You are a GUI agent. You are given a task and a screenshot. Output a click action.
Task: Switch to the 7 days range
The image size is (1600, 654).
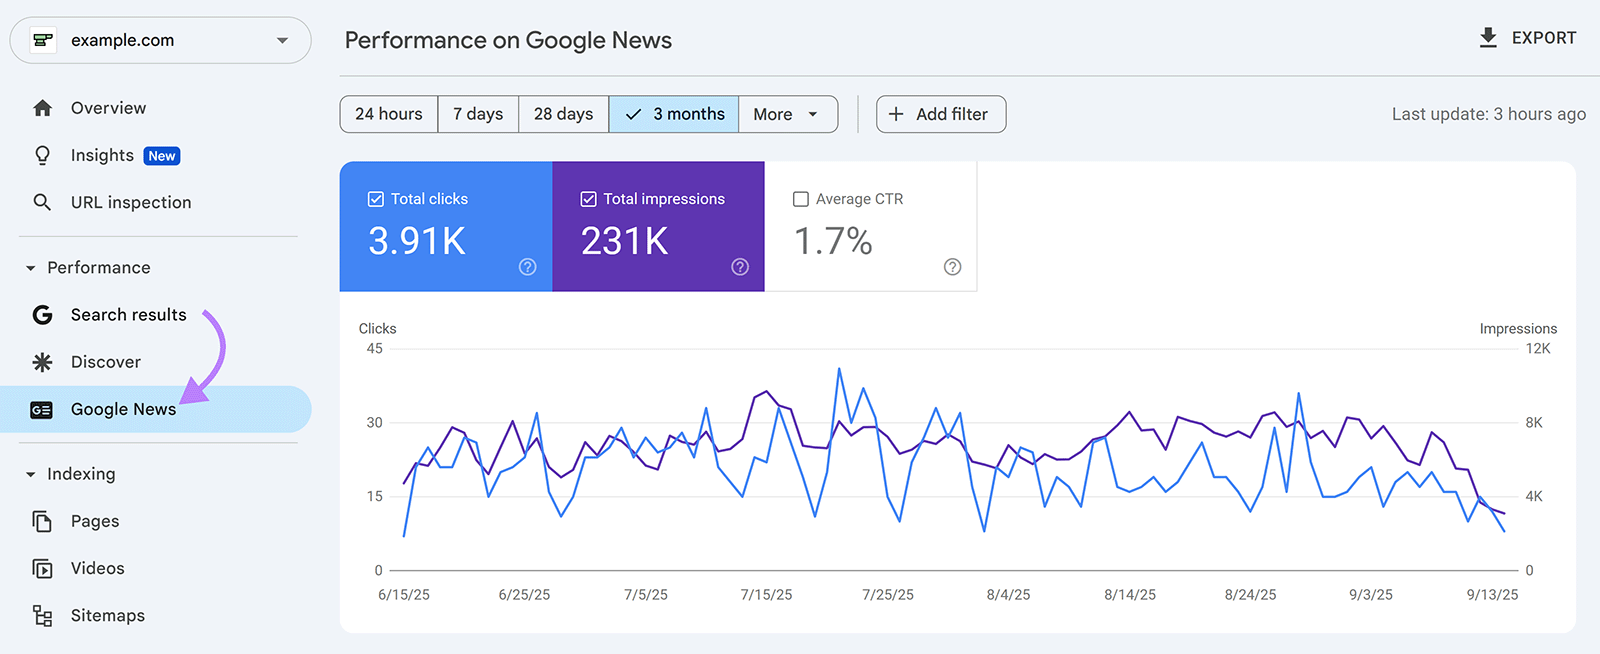click(478, 114)
